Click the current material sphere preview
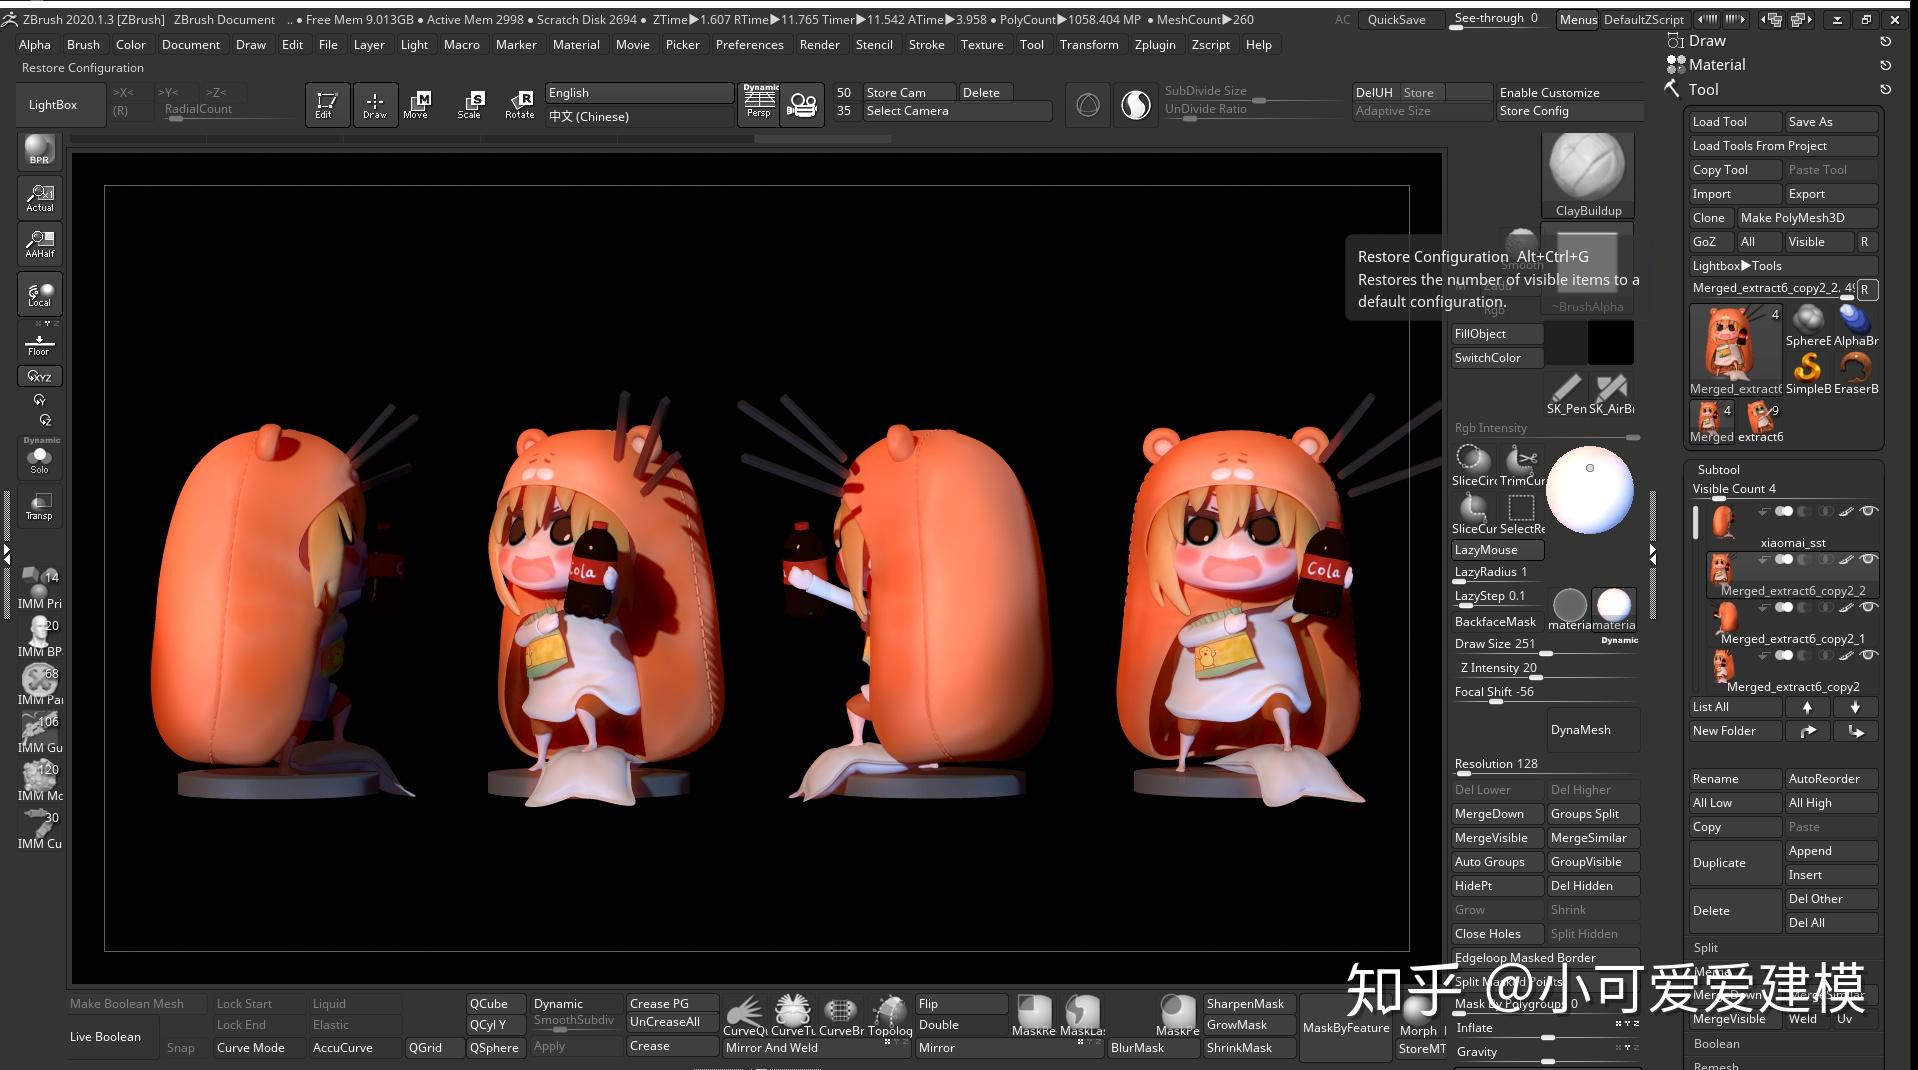 tap(1589, 490)
